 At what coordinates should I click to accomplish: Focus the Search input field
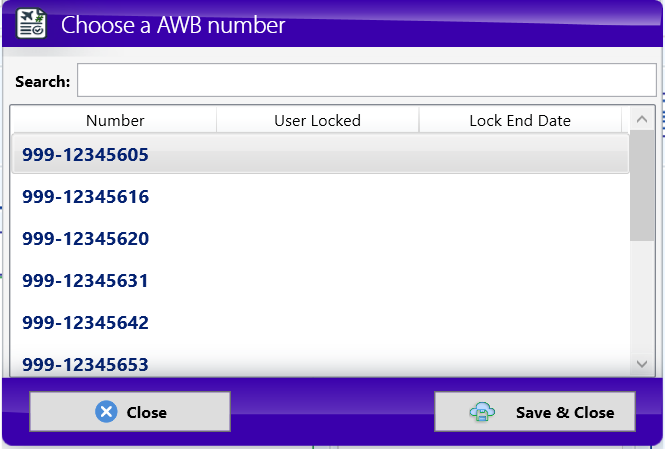367,80
